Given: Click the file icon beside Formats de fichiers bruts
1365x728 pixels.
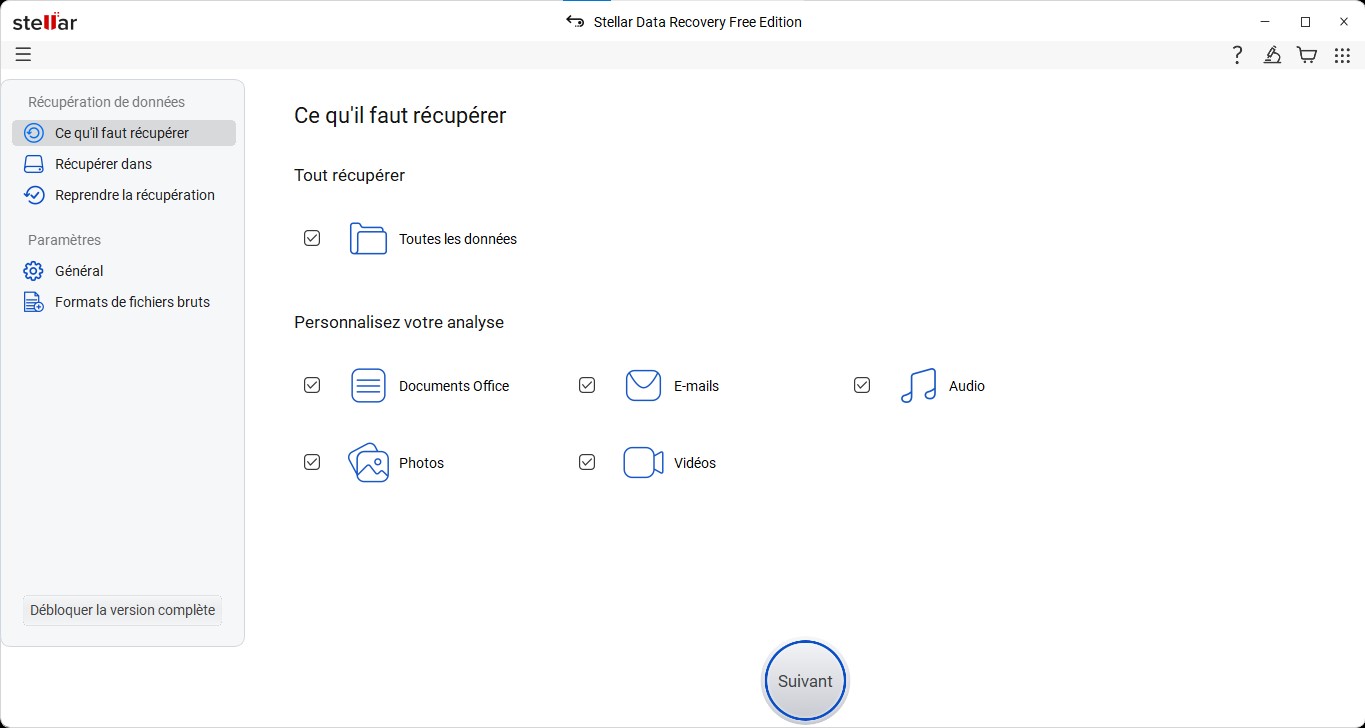Looking at the screenshot, I should tap(34, 302).
